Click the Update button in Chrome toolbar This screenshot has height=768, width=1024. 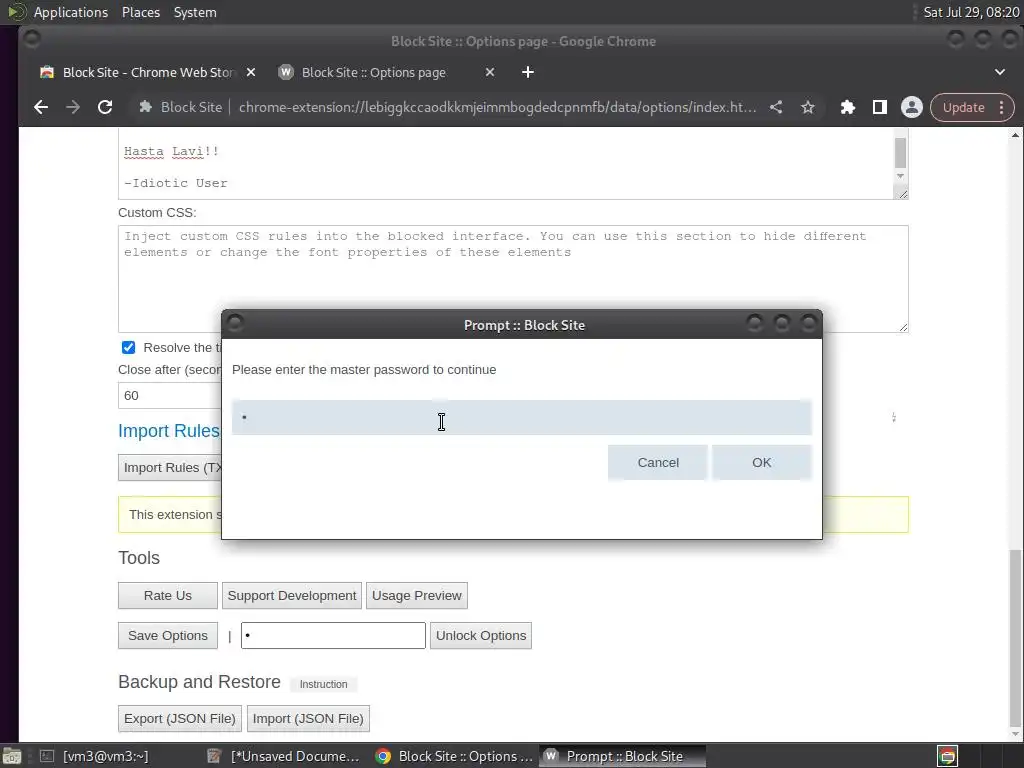click(963, 107)
